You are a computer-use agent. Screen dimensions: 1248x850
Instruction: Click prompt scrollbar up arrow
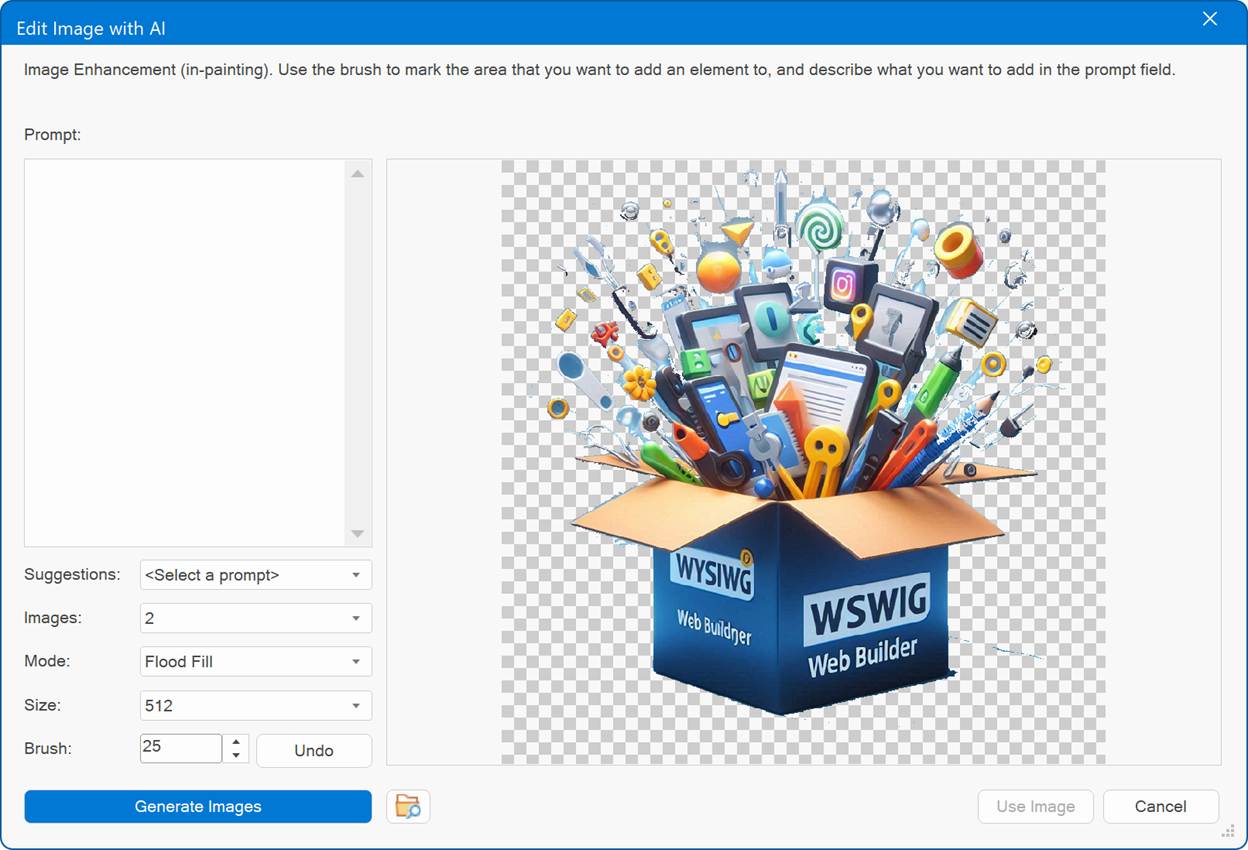click(x=358, y=173)
